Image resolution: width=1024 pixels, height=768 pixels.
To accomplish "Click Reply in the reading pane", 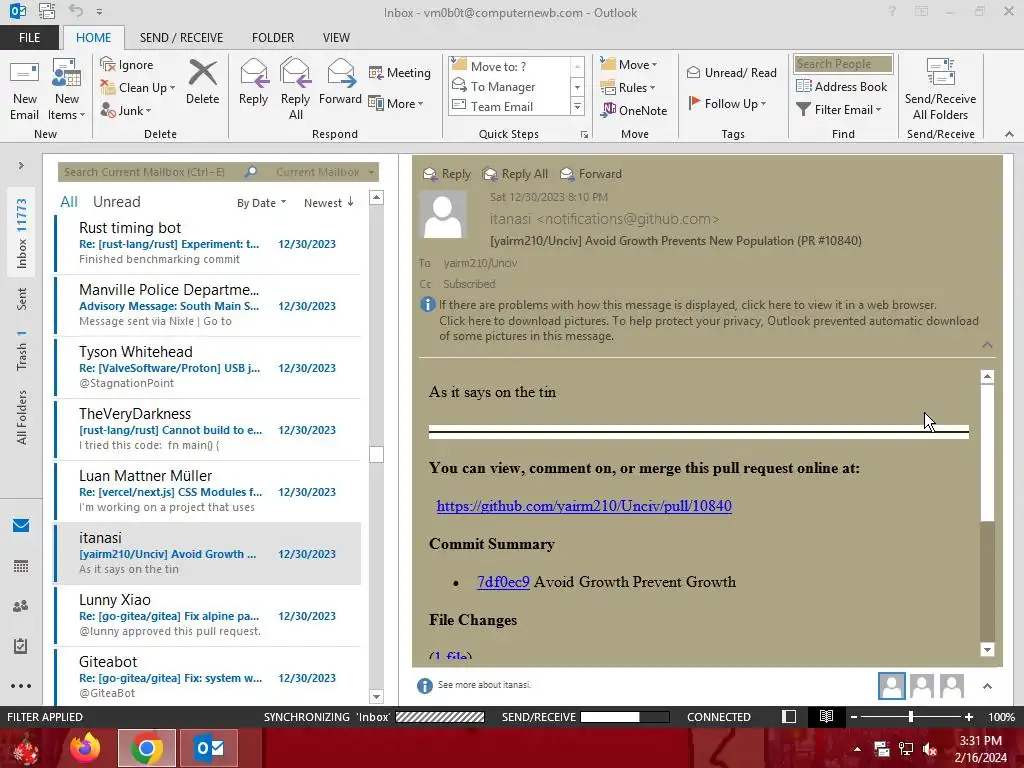I will (447, 174).
